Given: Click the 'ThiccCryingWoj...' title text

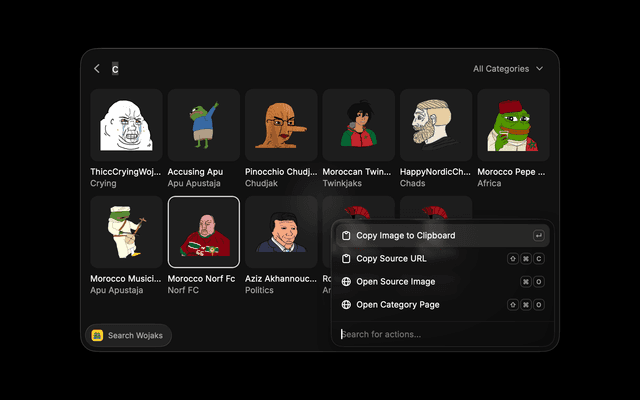Looking at the screenshot, I should [125, 172].
